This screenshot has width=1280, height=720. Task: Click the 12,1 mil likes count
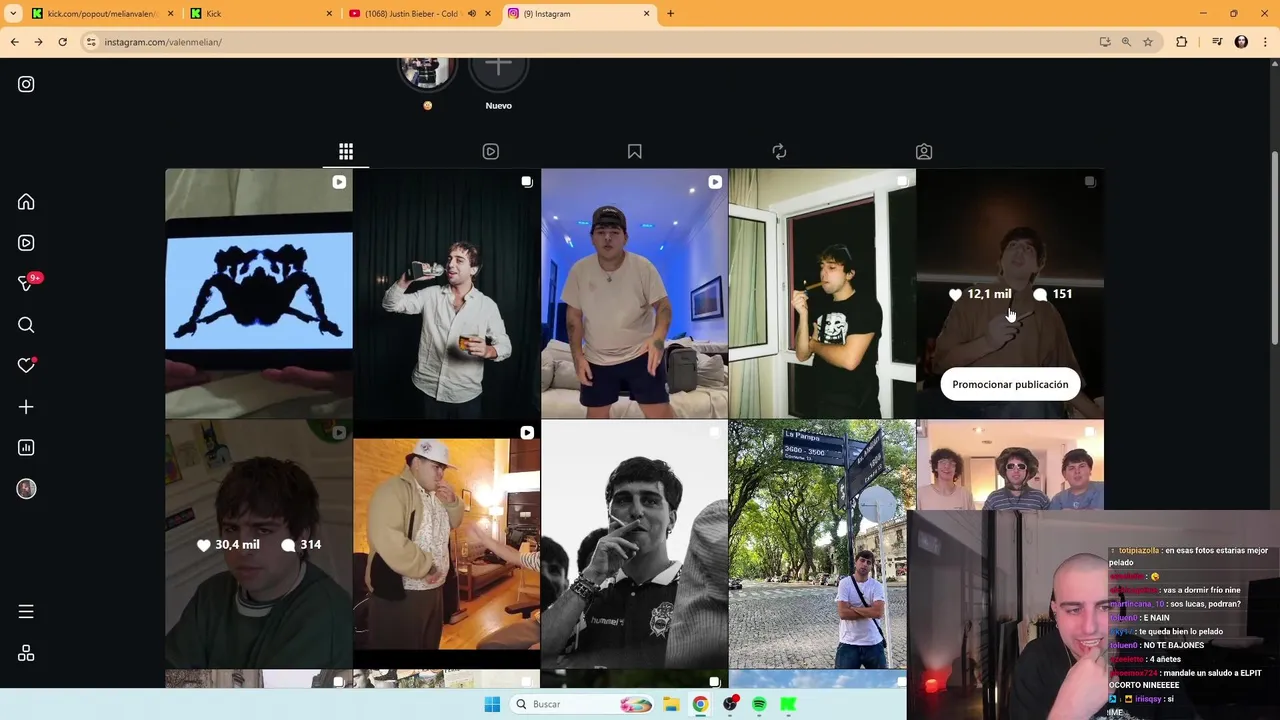[x=980, y=294]
